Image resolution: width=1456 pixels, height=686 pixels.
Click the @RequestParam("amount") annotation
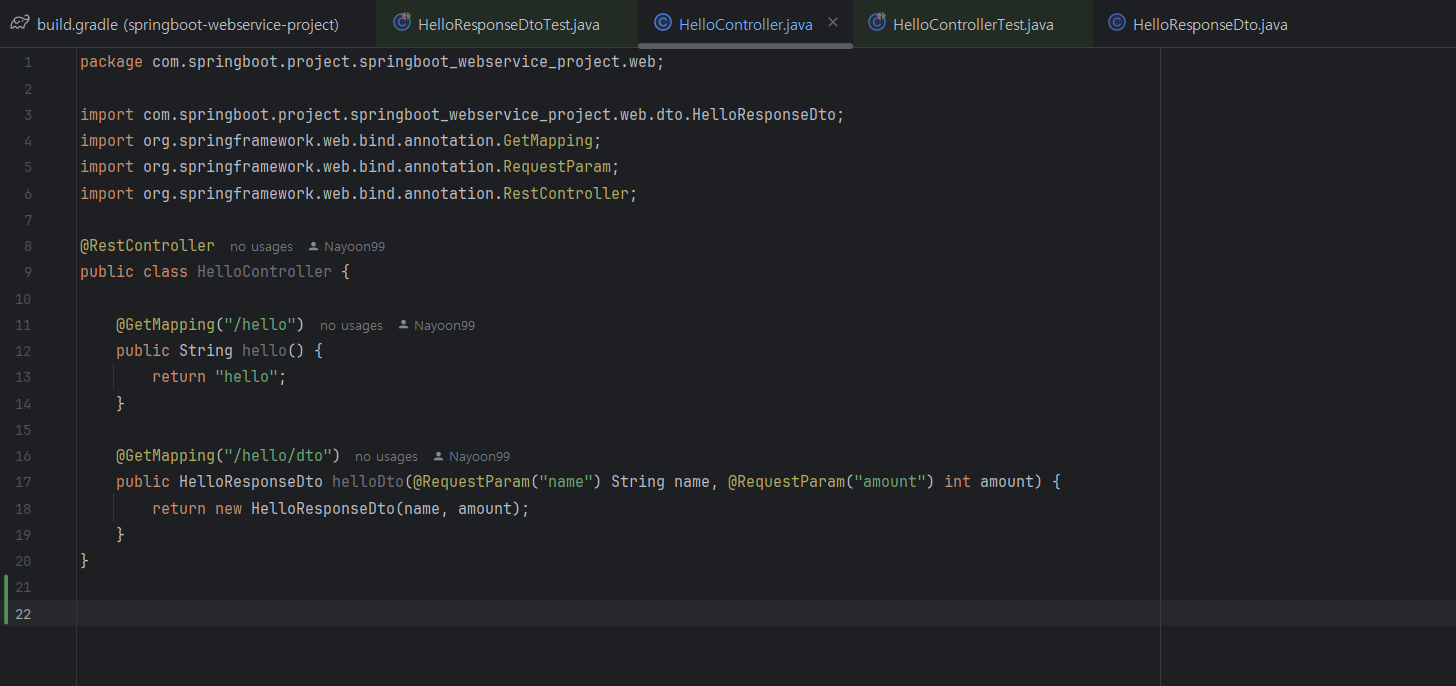coord(831,482)
